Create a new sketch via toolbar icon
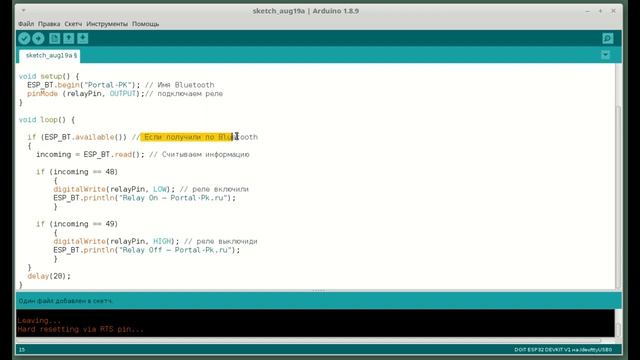This screenshot has width=640, height=360. tap(54, 38)
